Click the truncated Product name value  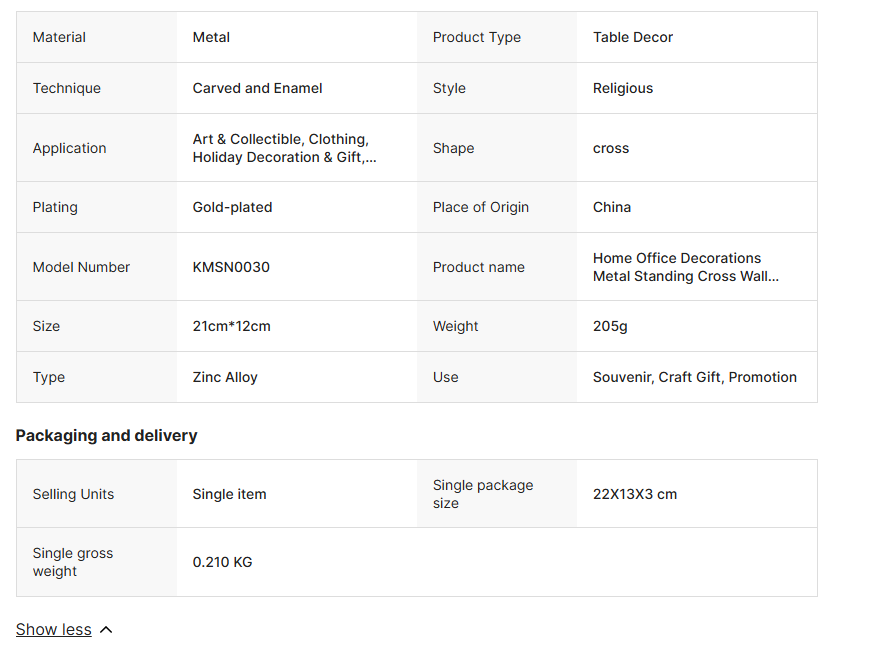(685, 267)
